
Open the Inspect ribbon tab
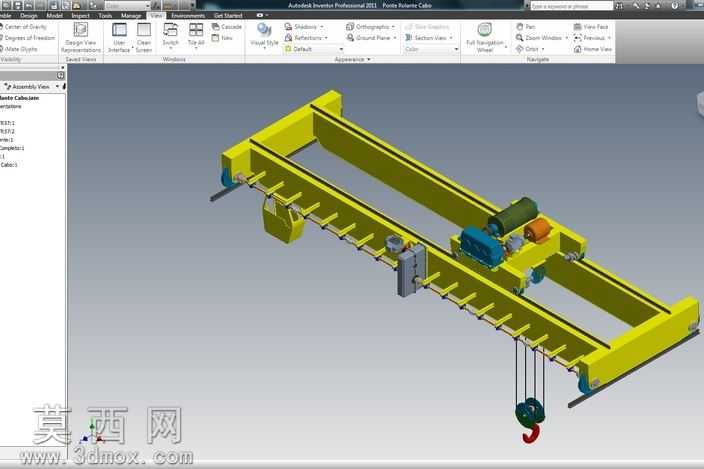pyautogui.click(x=80, y=16)
